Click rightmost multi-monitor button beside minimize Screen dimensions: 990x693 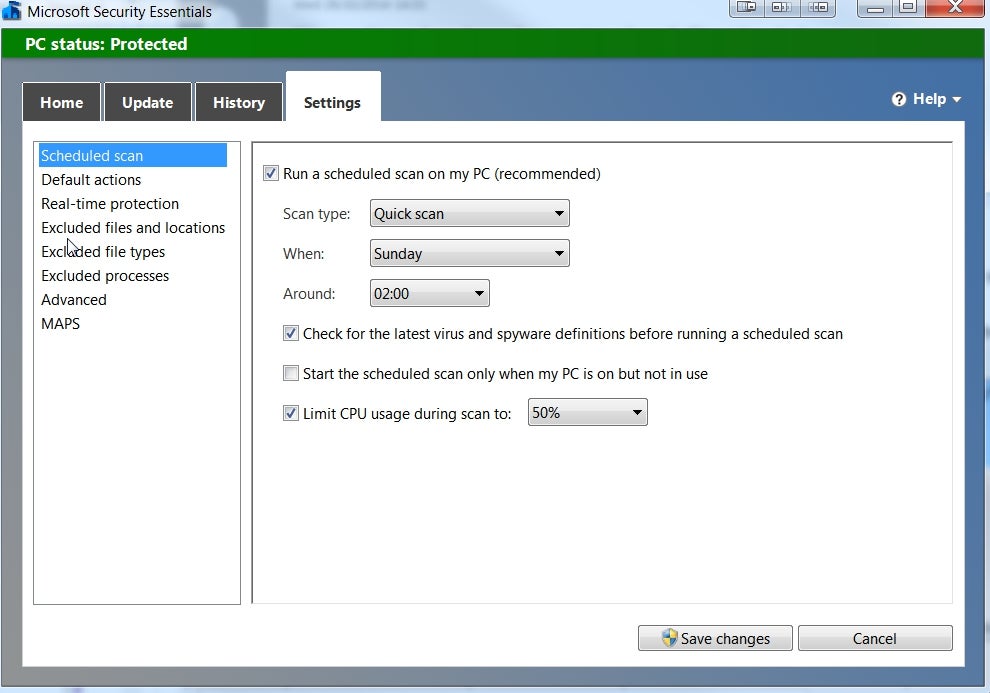(x=818, y=8)
